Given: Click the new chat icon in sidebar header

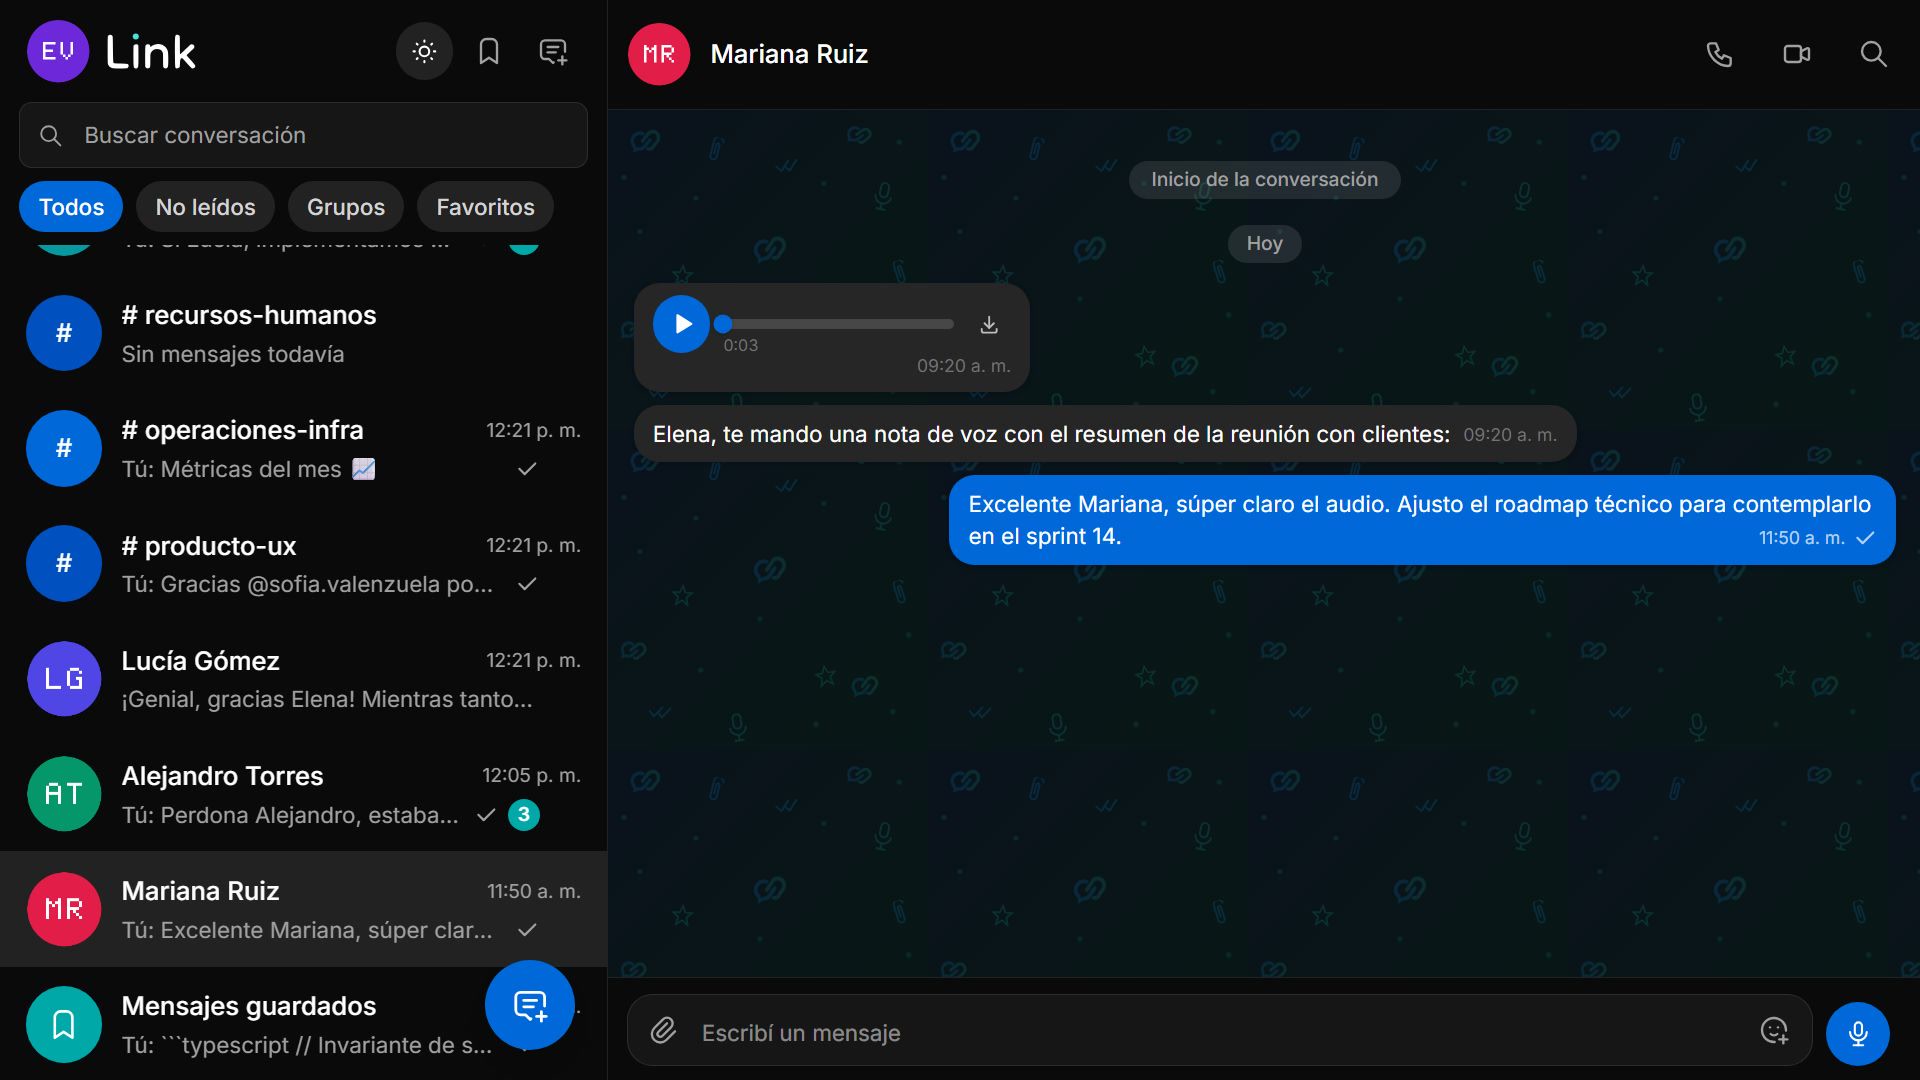Looking at the screenshot, I should tap(553, 52).
